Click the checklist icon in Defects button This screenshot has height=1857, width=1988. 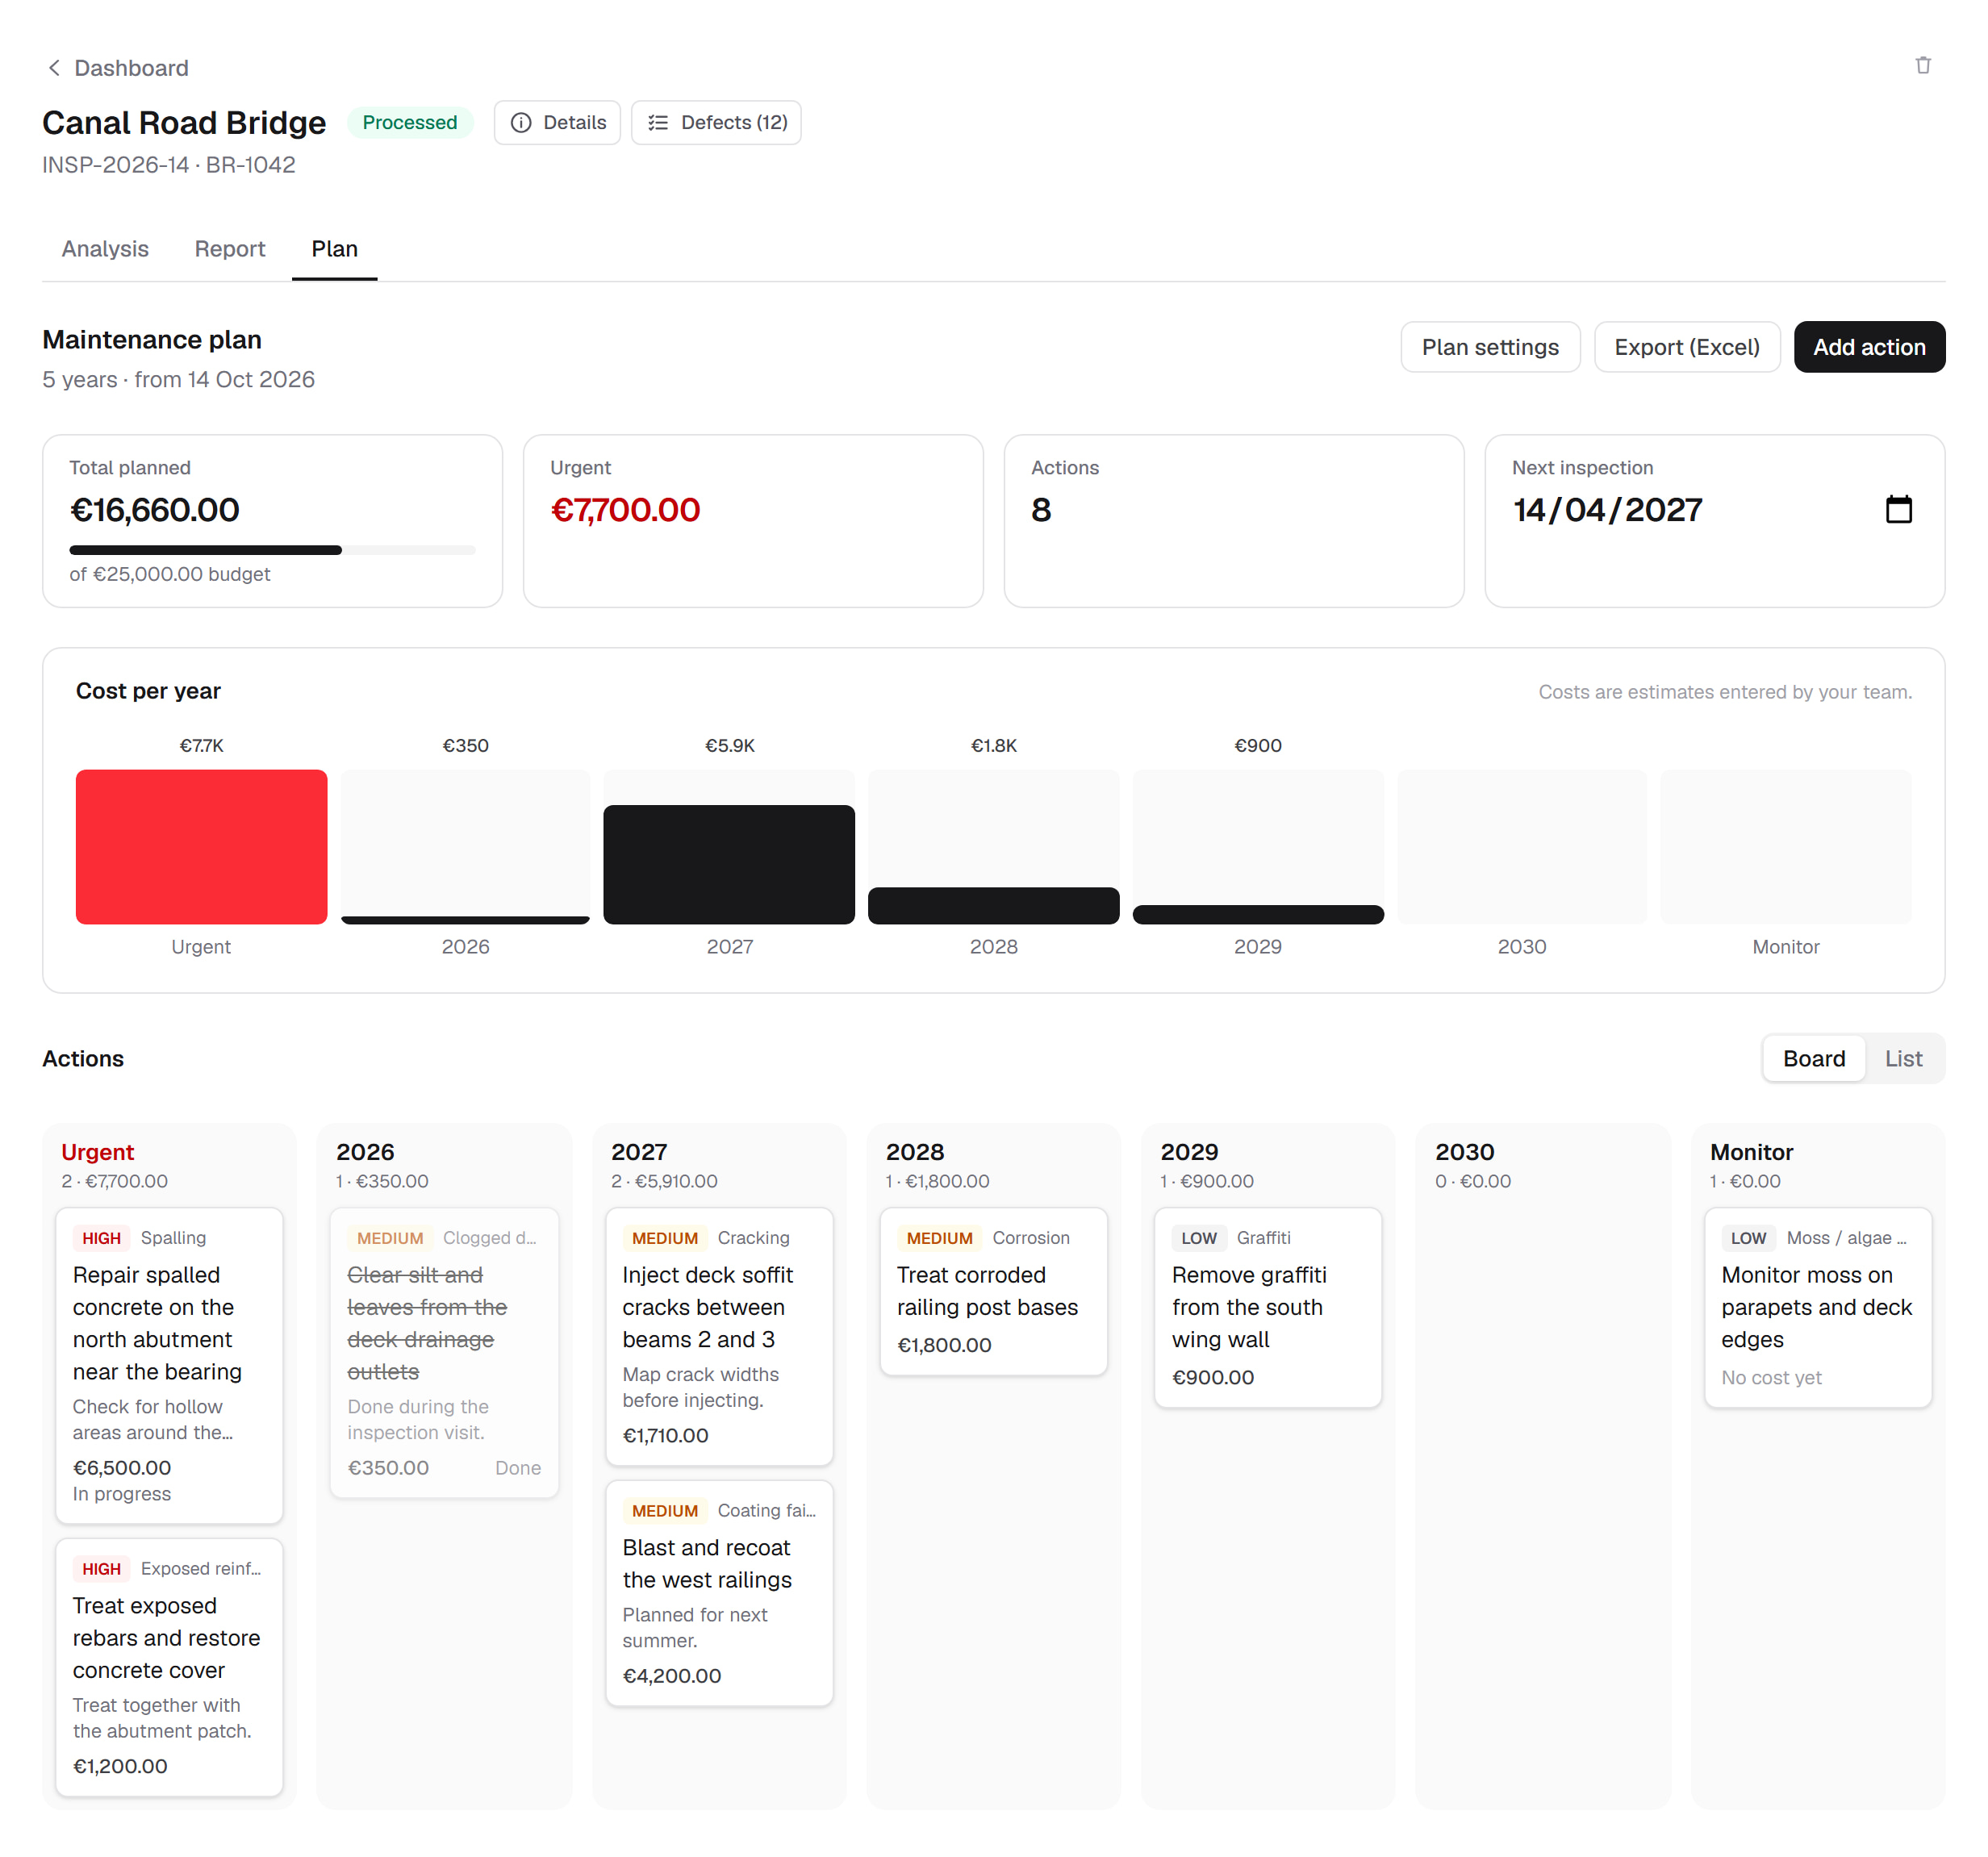(x=657, y=122)
